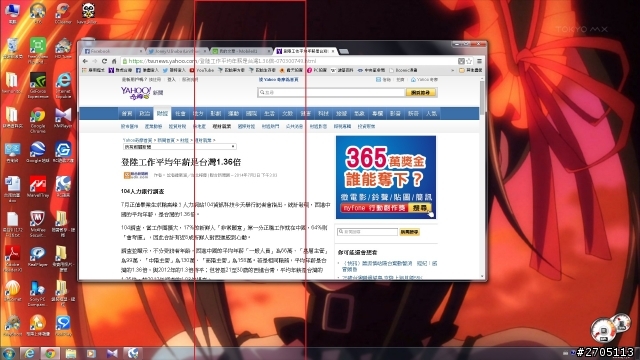Open Internet Explorer from the taskbar
Image resolution: width=640 pixels, height=360 pixels.
click(x=29, y=353)
